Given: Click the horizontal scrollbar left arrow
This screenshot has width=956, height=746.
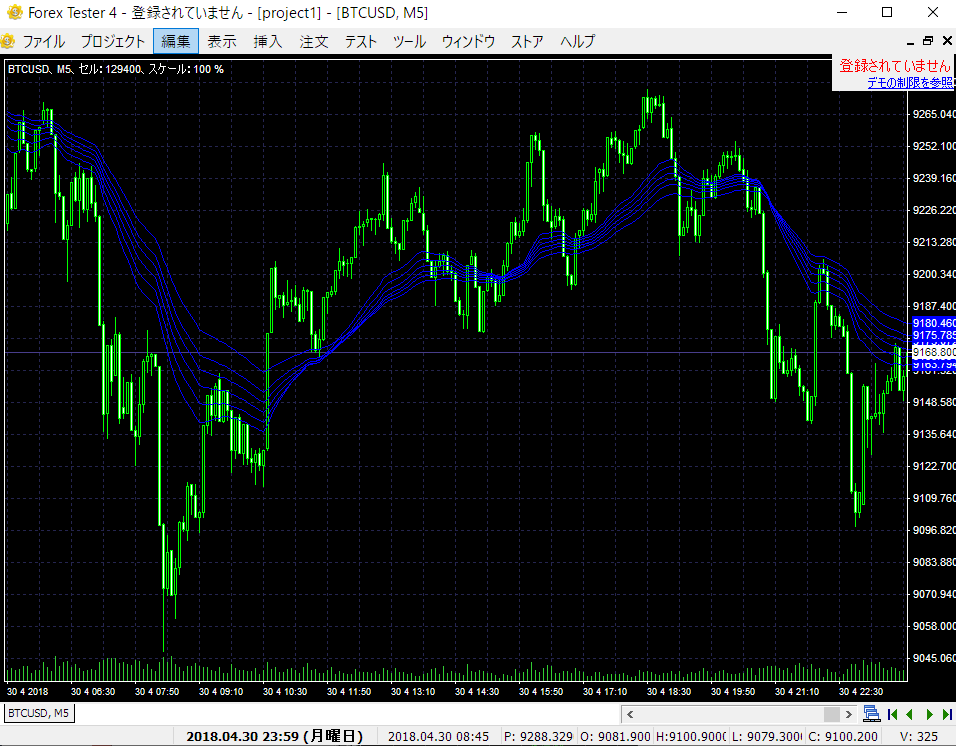Looking at the screenshot, I should (x=630, y=714).
